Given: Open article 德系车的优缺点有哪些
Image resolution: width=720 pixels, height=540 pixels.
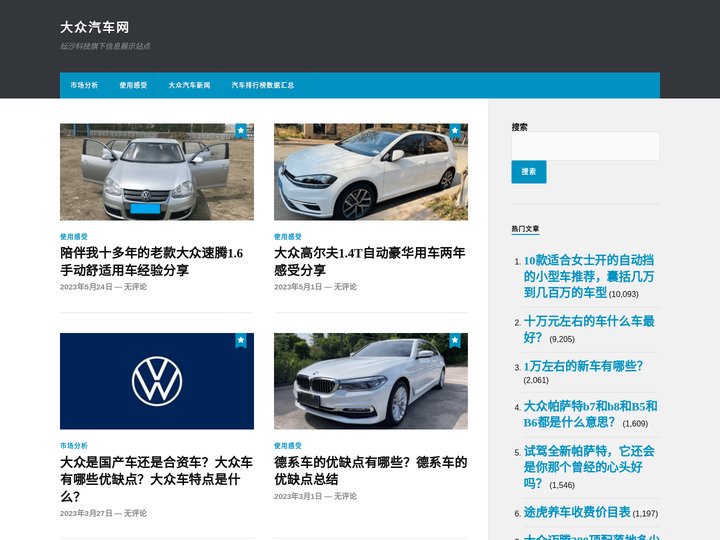Looking at the screenshot, I should point(371,471).
